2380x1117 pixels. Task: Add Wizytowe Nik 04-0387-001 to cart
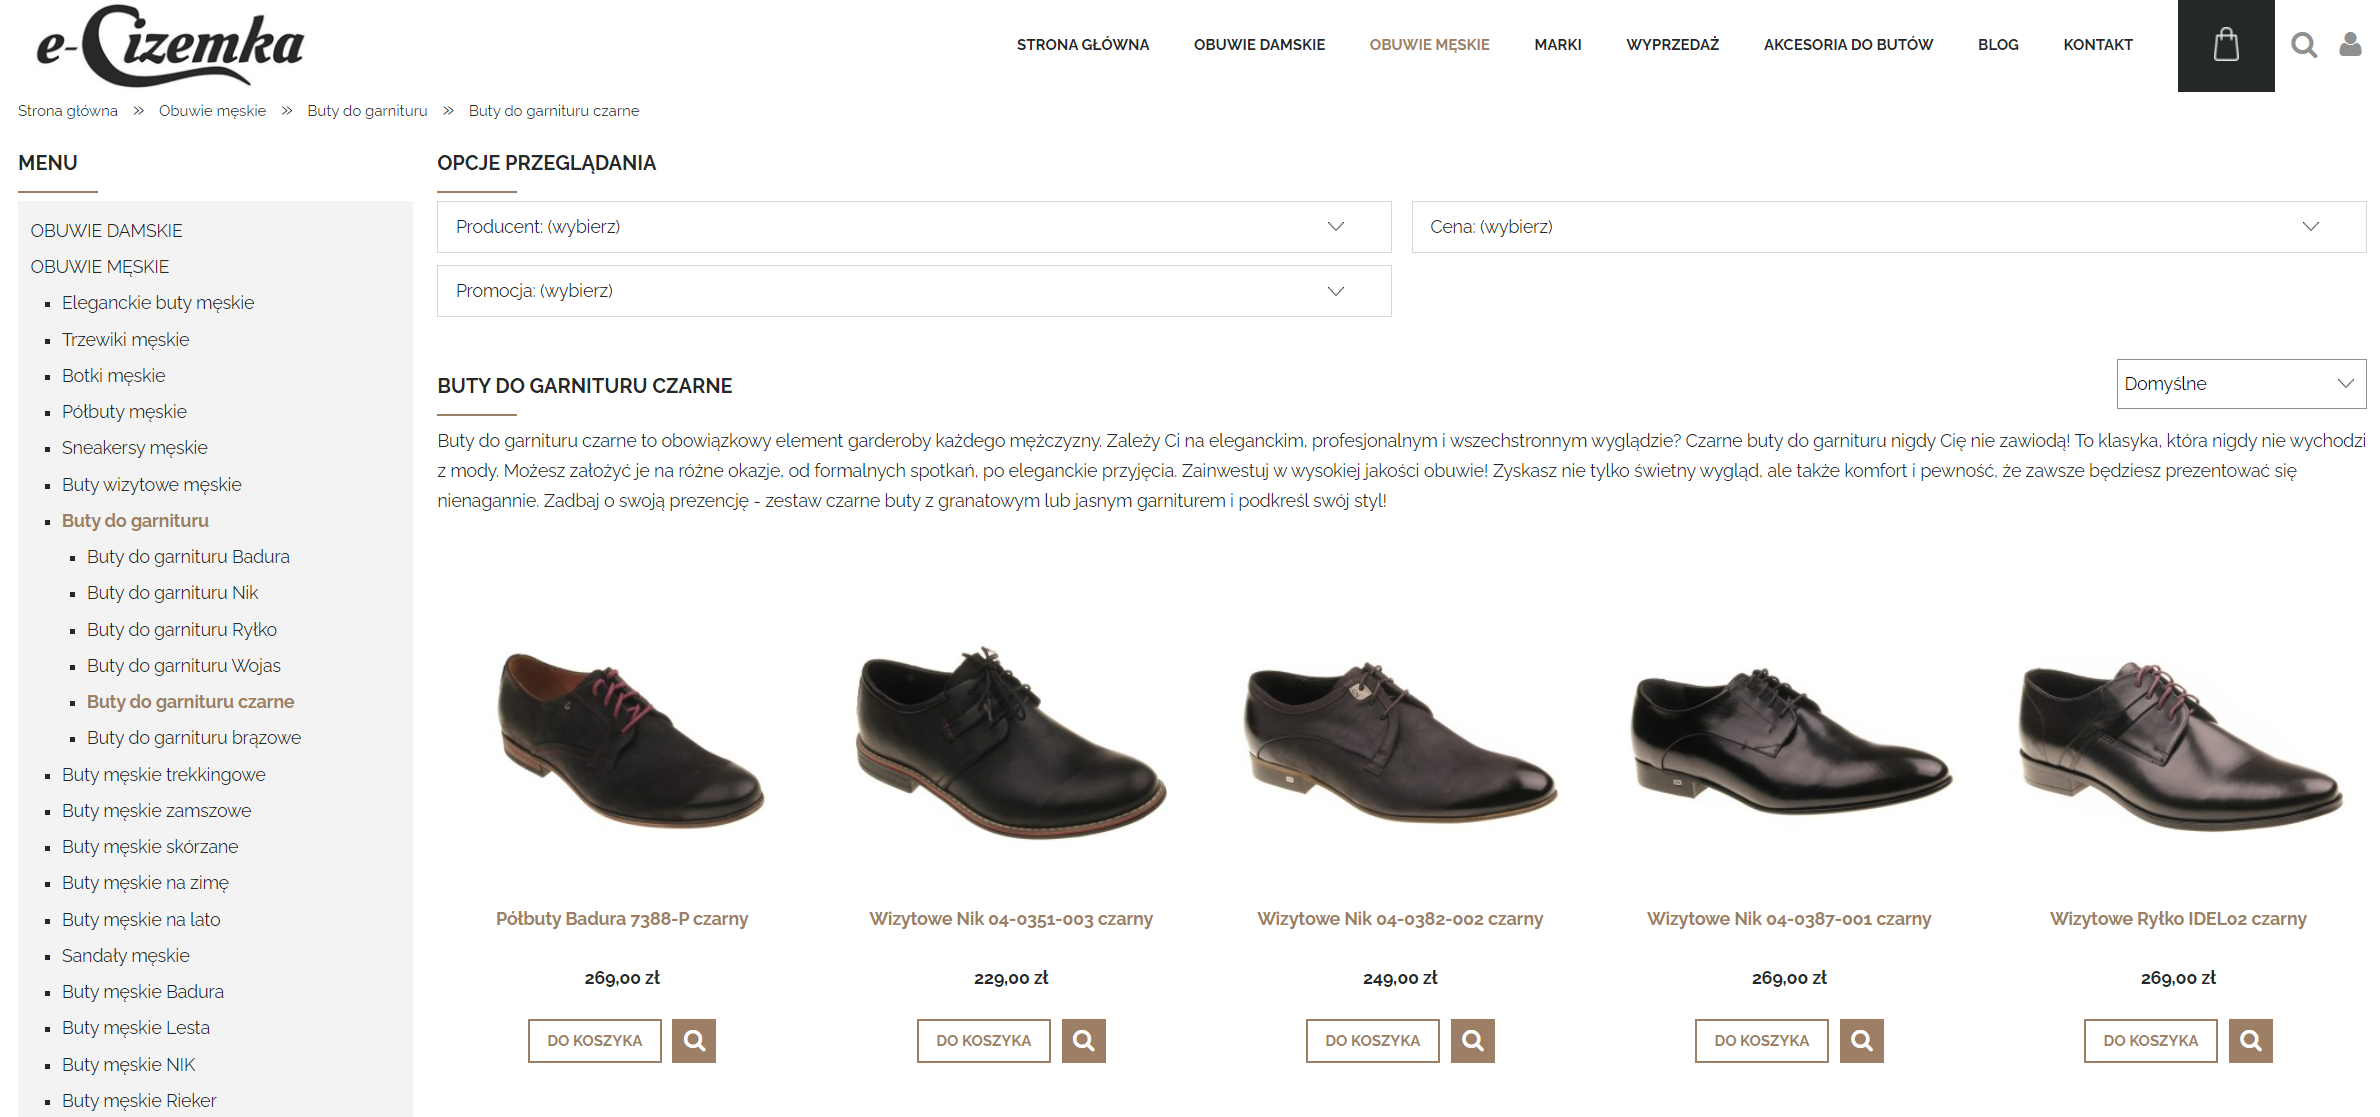pos(1760,1040)
